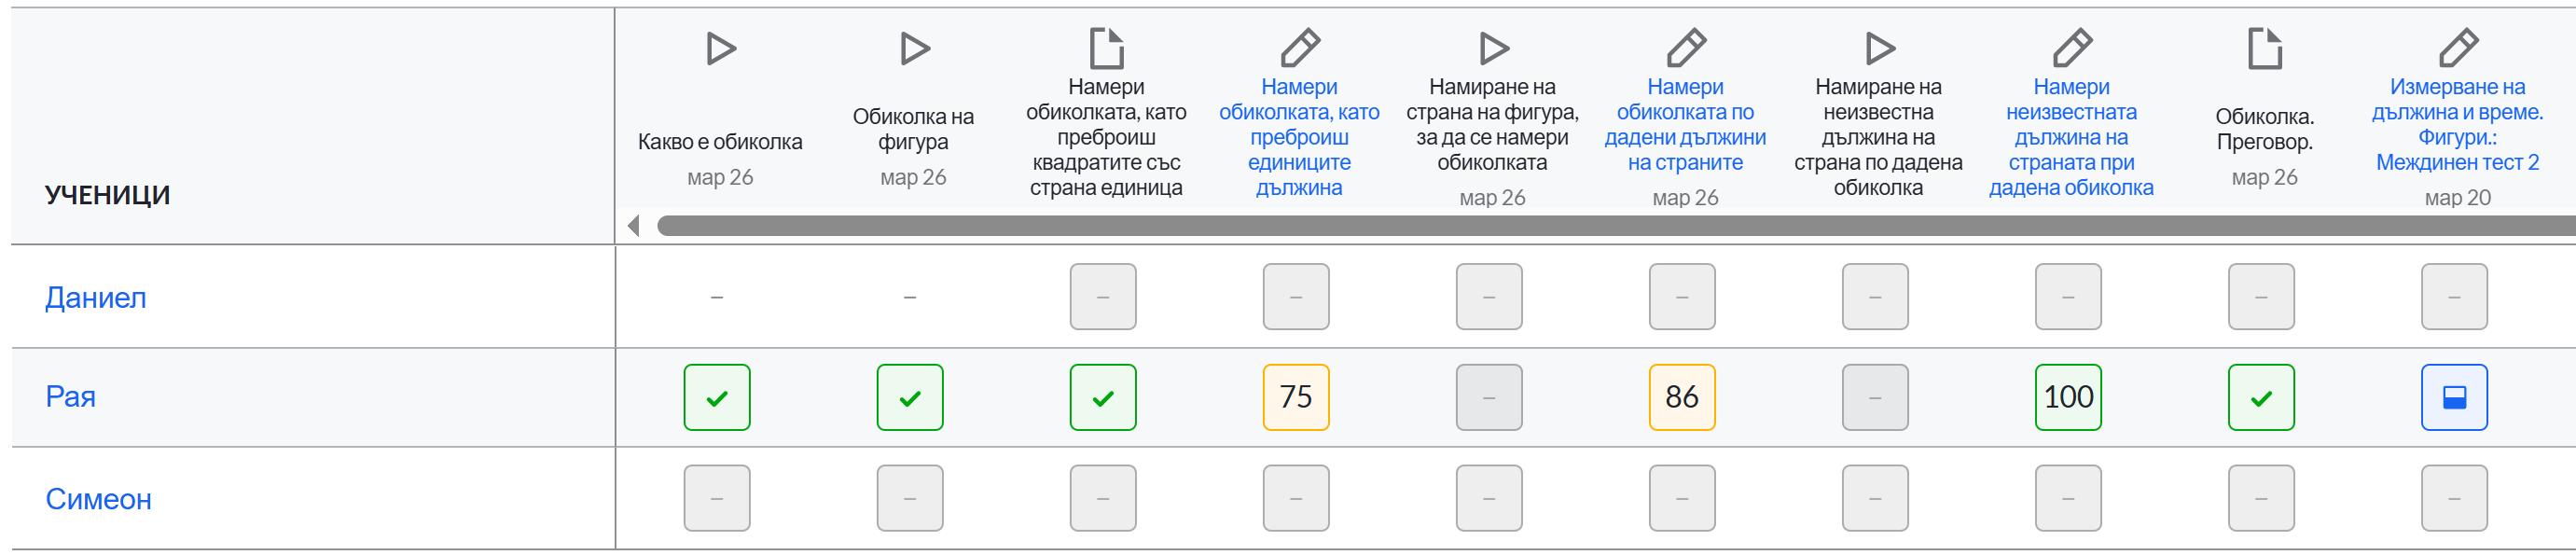This screenshot has height=555, width=2576.
Task: Open student Даниел's profile
Action: pos(96,297)
